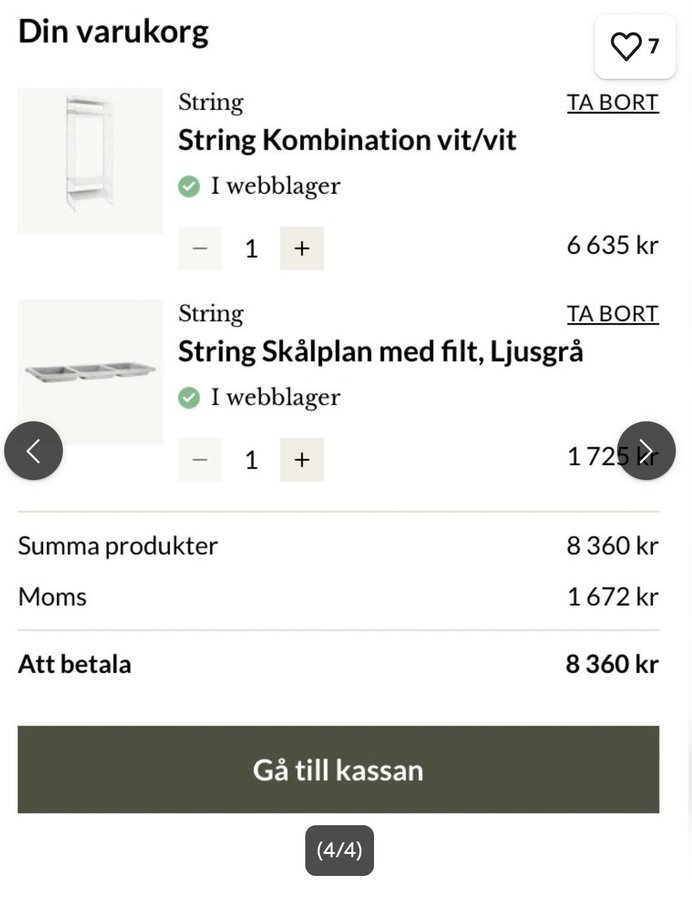Click green stock checkmark for String Skålplan
This screenshot has width=692, height=900.
pos(189,397)
